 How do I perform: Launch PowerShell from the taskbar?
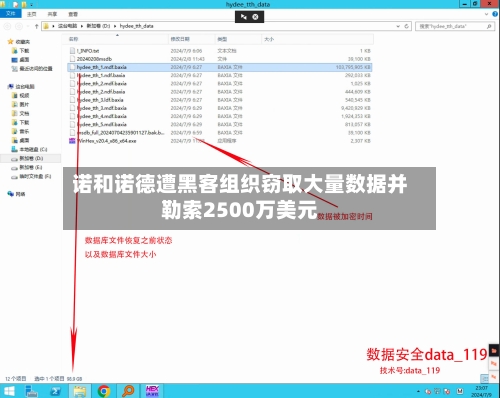(56, 391)
